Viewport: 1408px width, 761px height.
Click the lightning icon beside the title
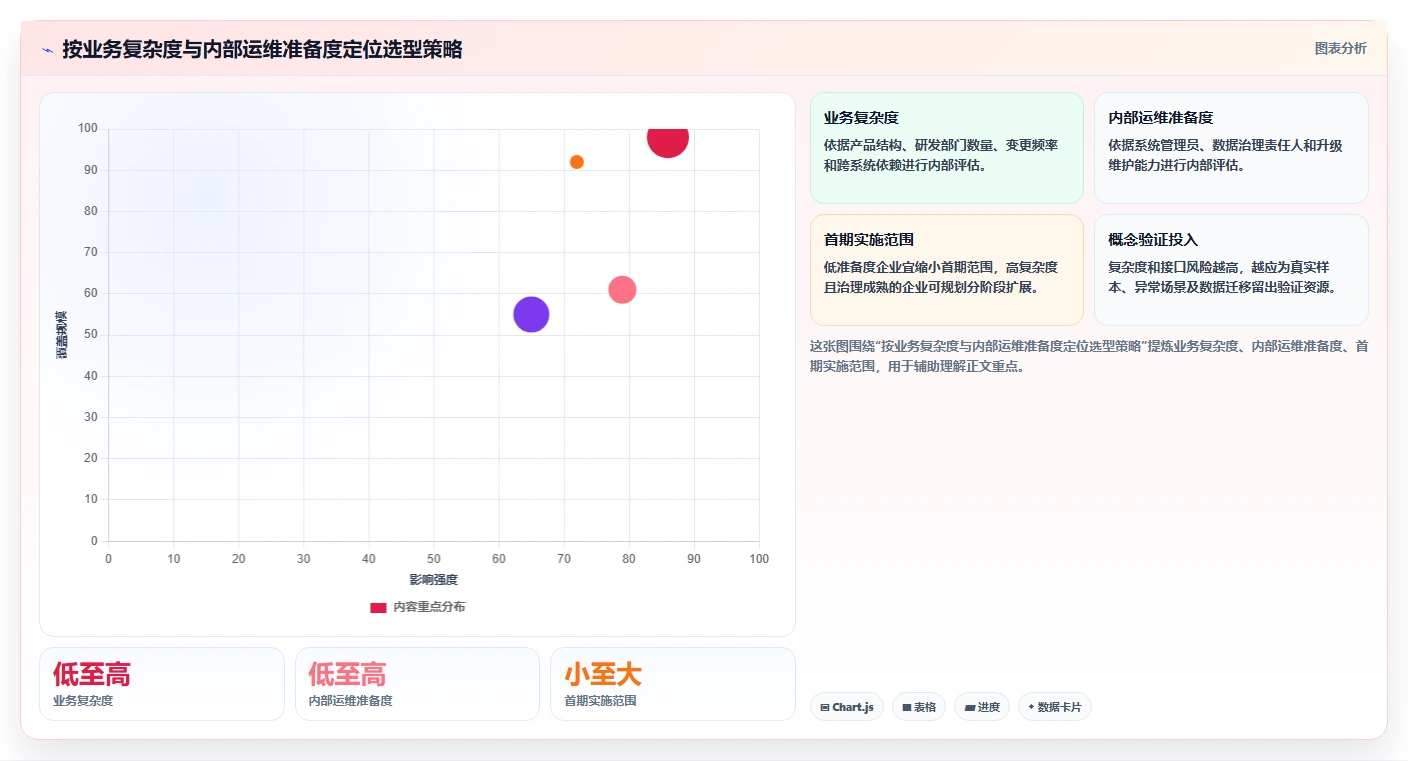(47, 50)
